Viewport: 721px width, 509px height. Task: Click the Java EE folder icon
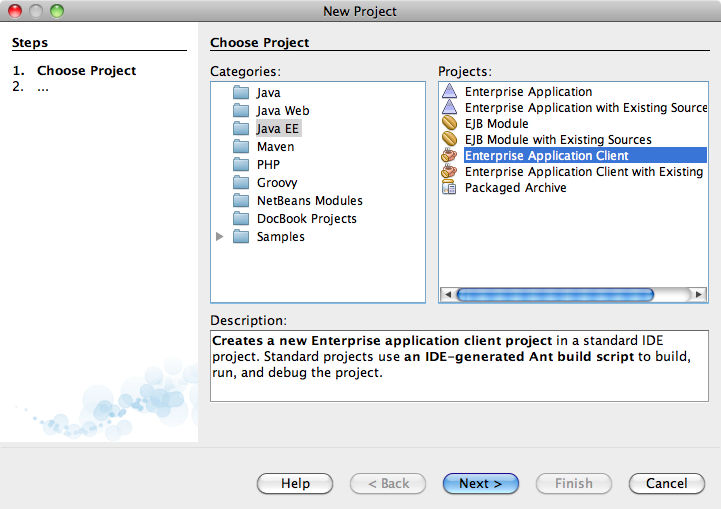coord(241,128)
